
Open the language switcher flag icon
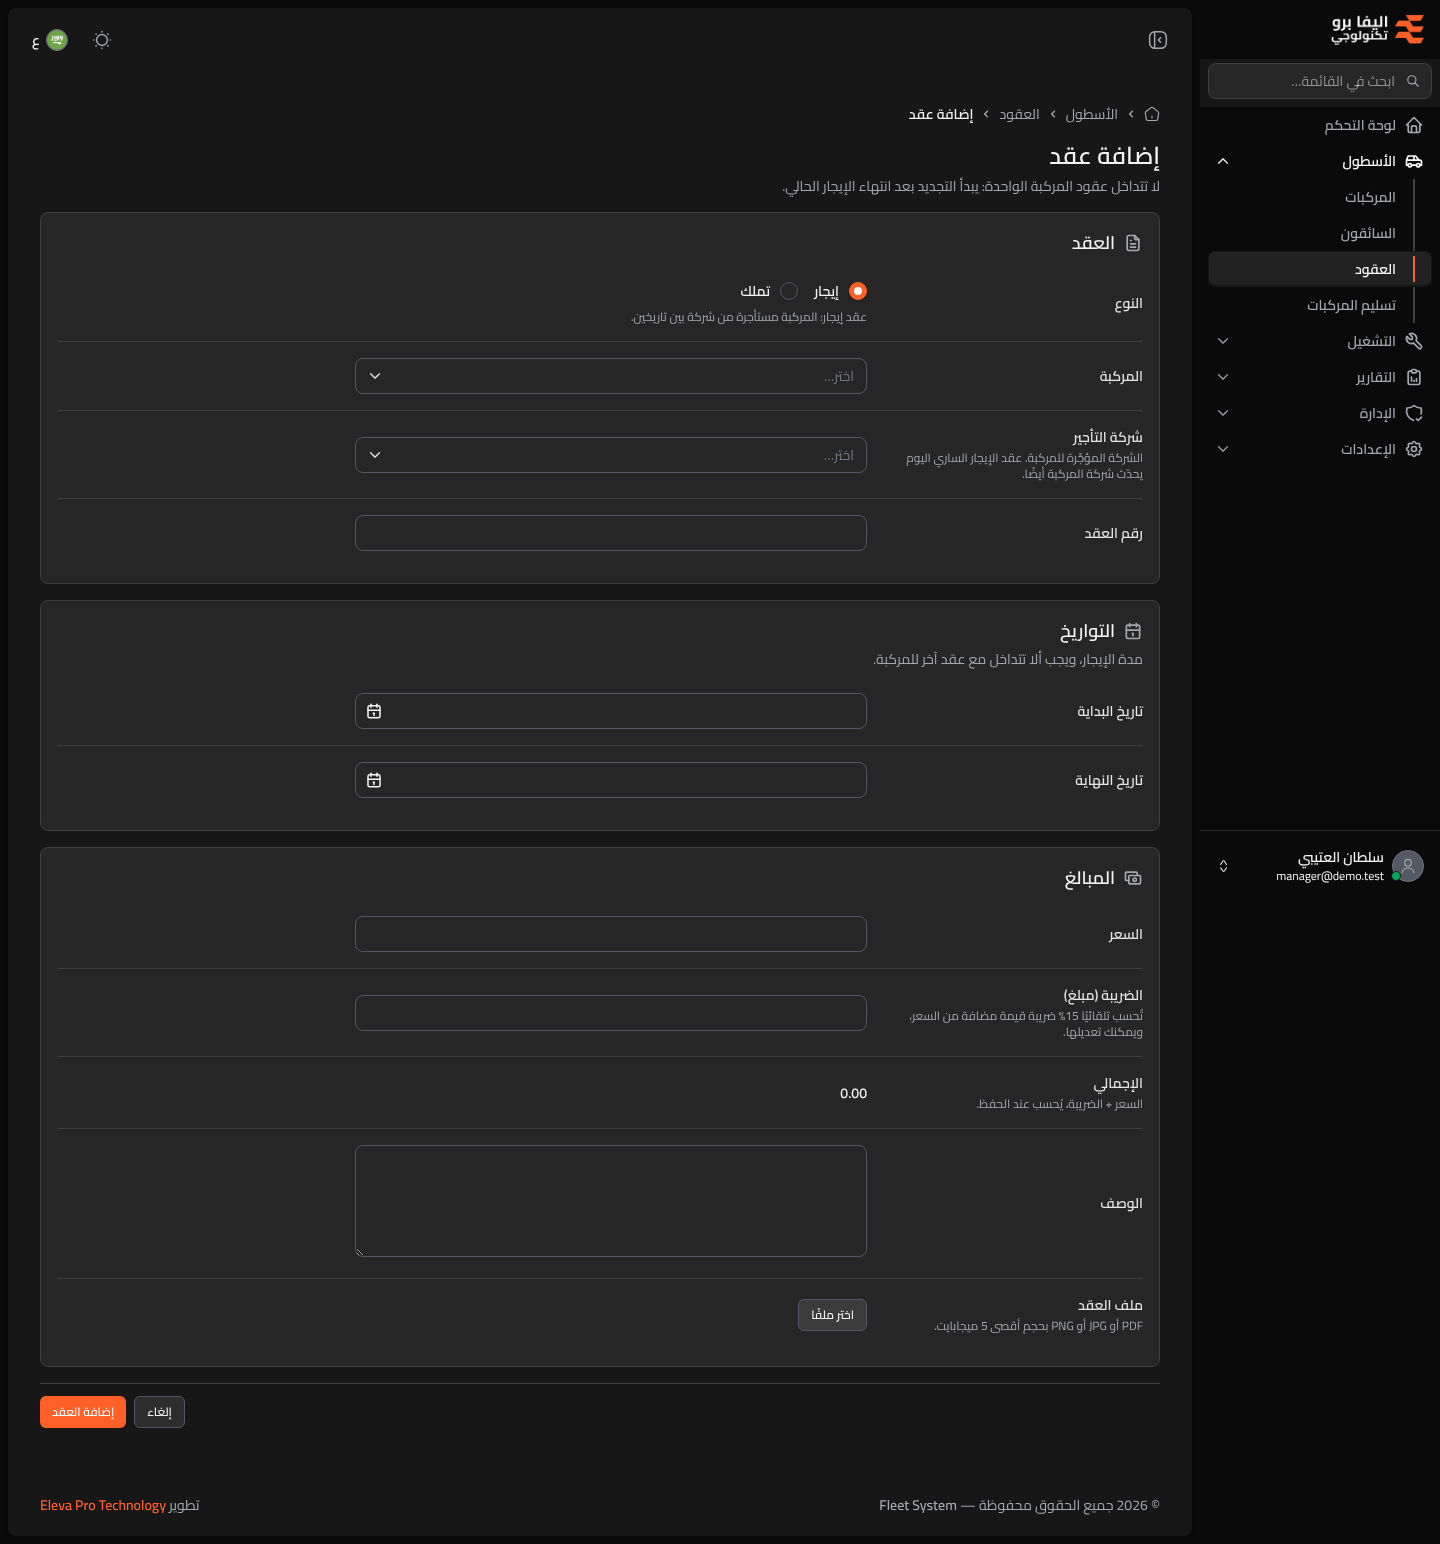pyautogui.click(x=57, y=40)
